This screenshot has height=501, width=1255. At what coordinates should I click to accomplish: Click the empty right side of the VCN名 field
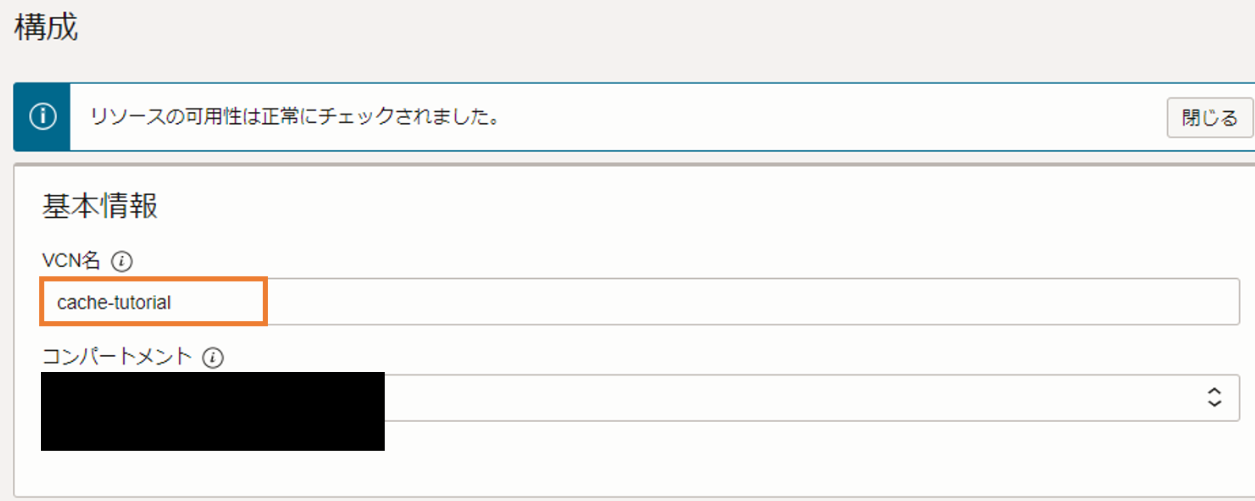(x=900, y=302)
